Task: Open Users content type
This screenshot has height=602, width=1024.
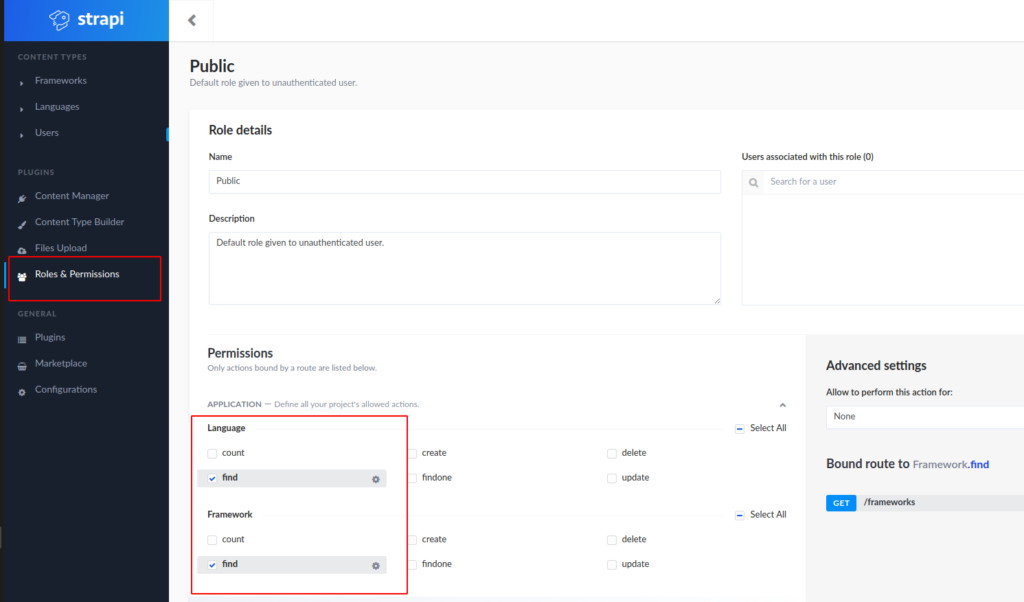Action: tap(46, 133)
